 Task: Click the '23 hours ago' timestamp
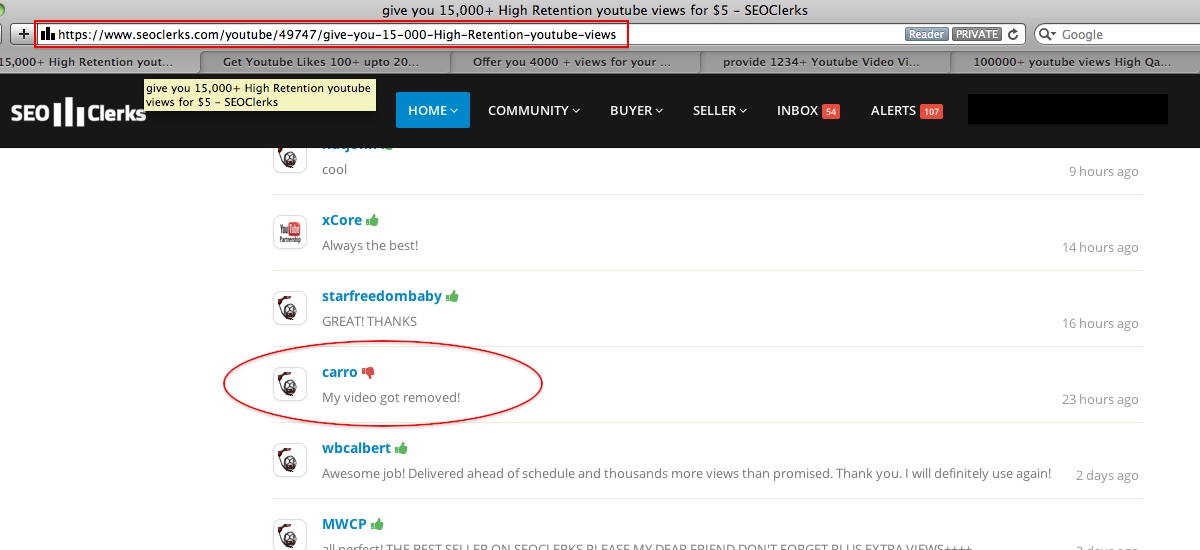click(1100, 399)
